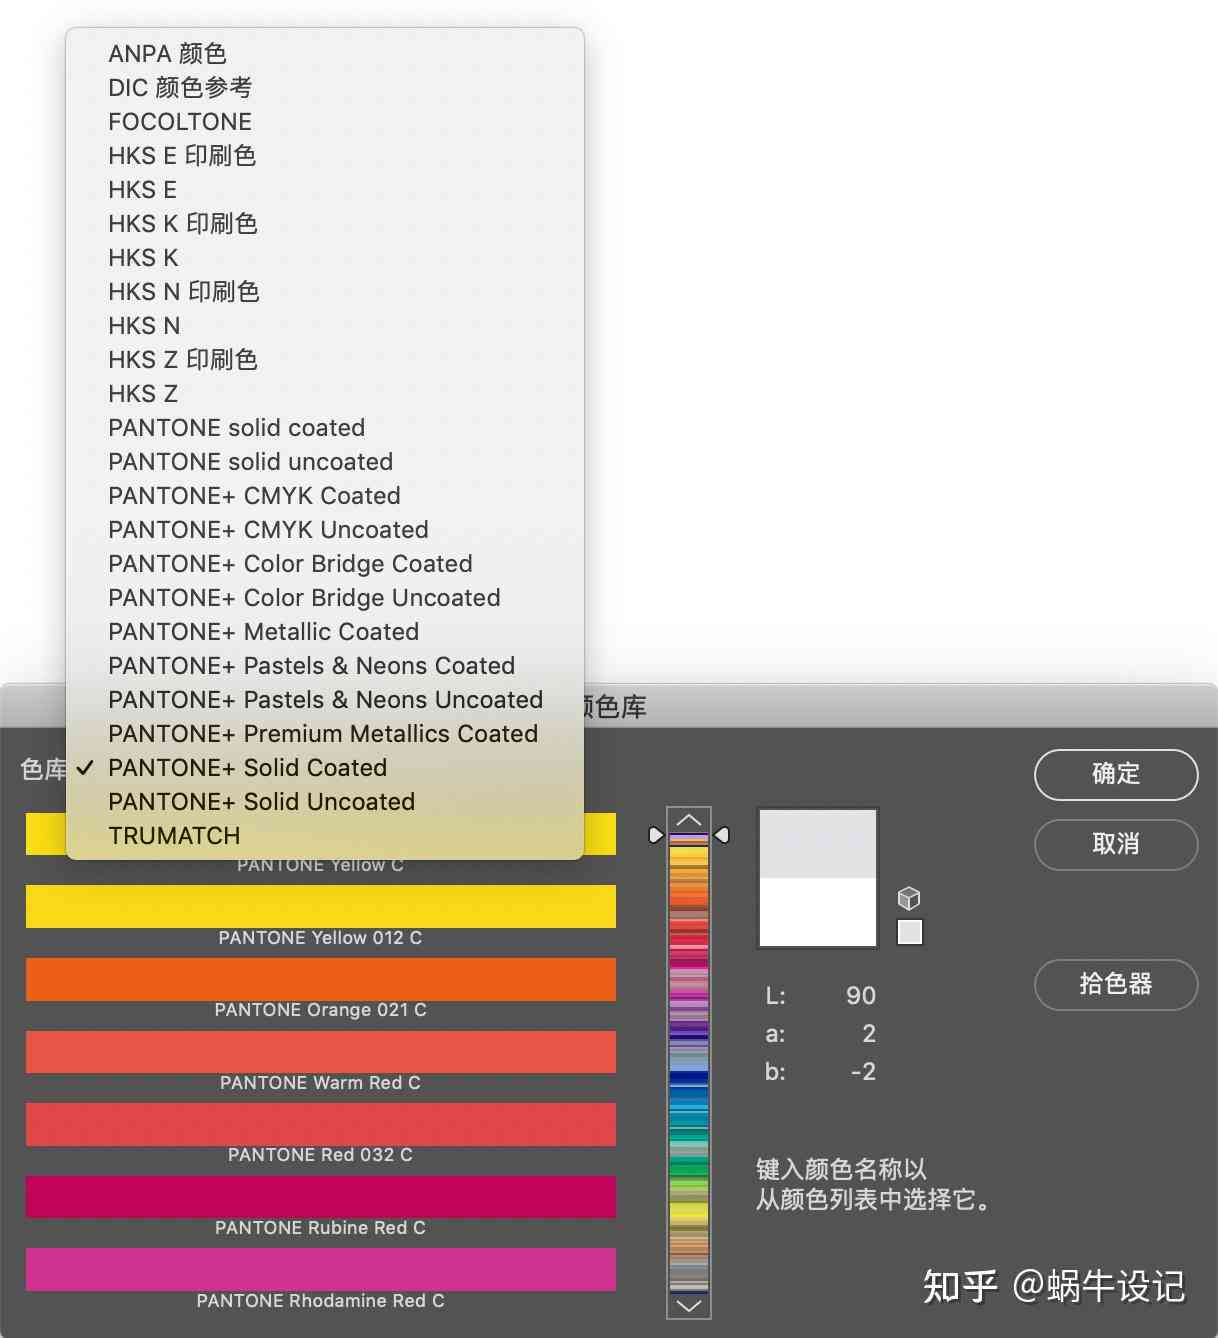The height and width of the screenshot is (1338, 1218).
Task: Click the down arrow below color strip
Action: coord(689,1305)
